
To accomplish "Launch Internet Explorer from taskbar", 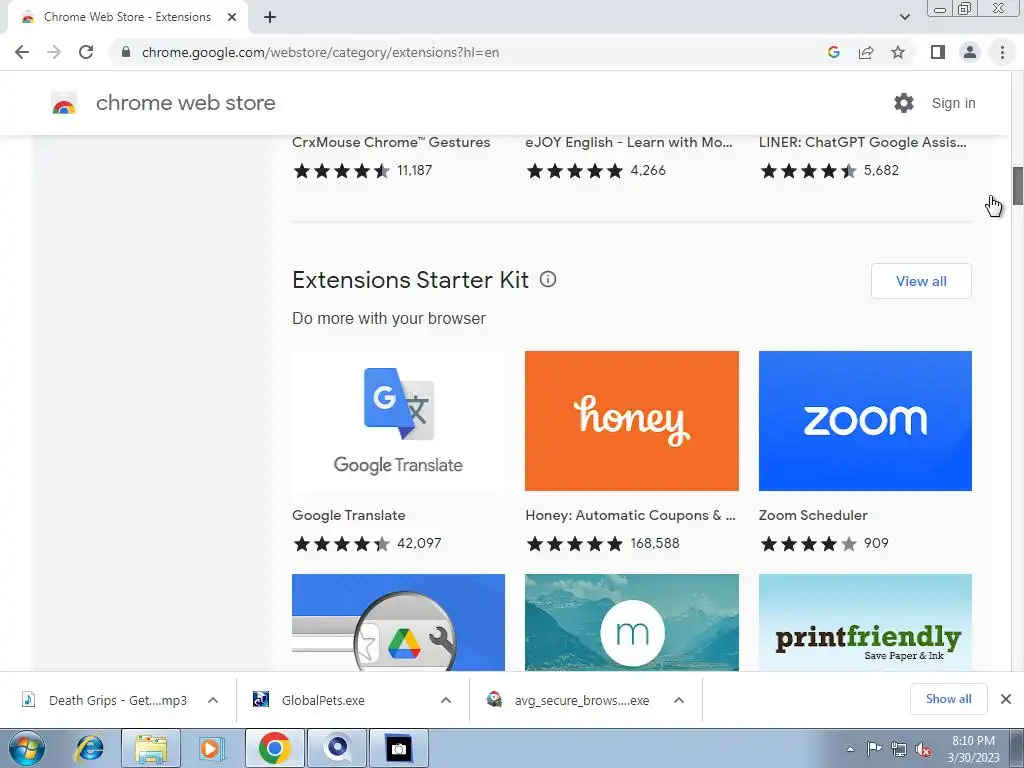I will [89, 748].
